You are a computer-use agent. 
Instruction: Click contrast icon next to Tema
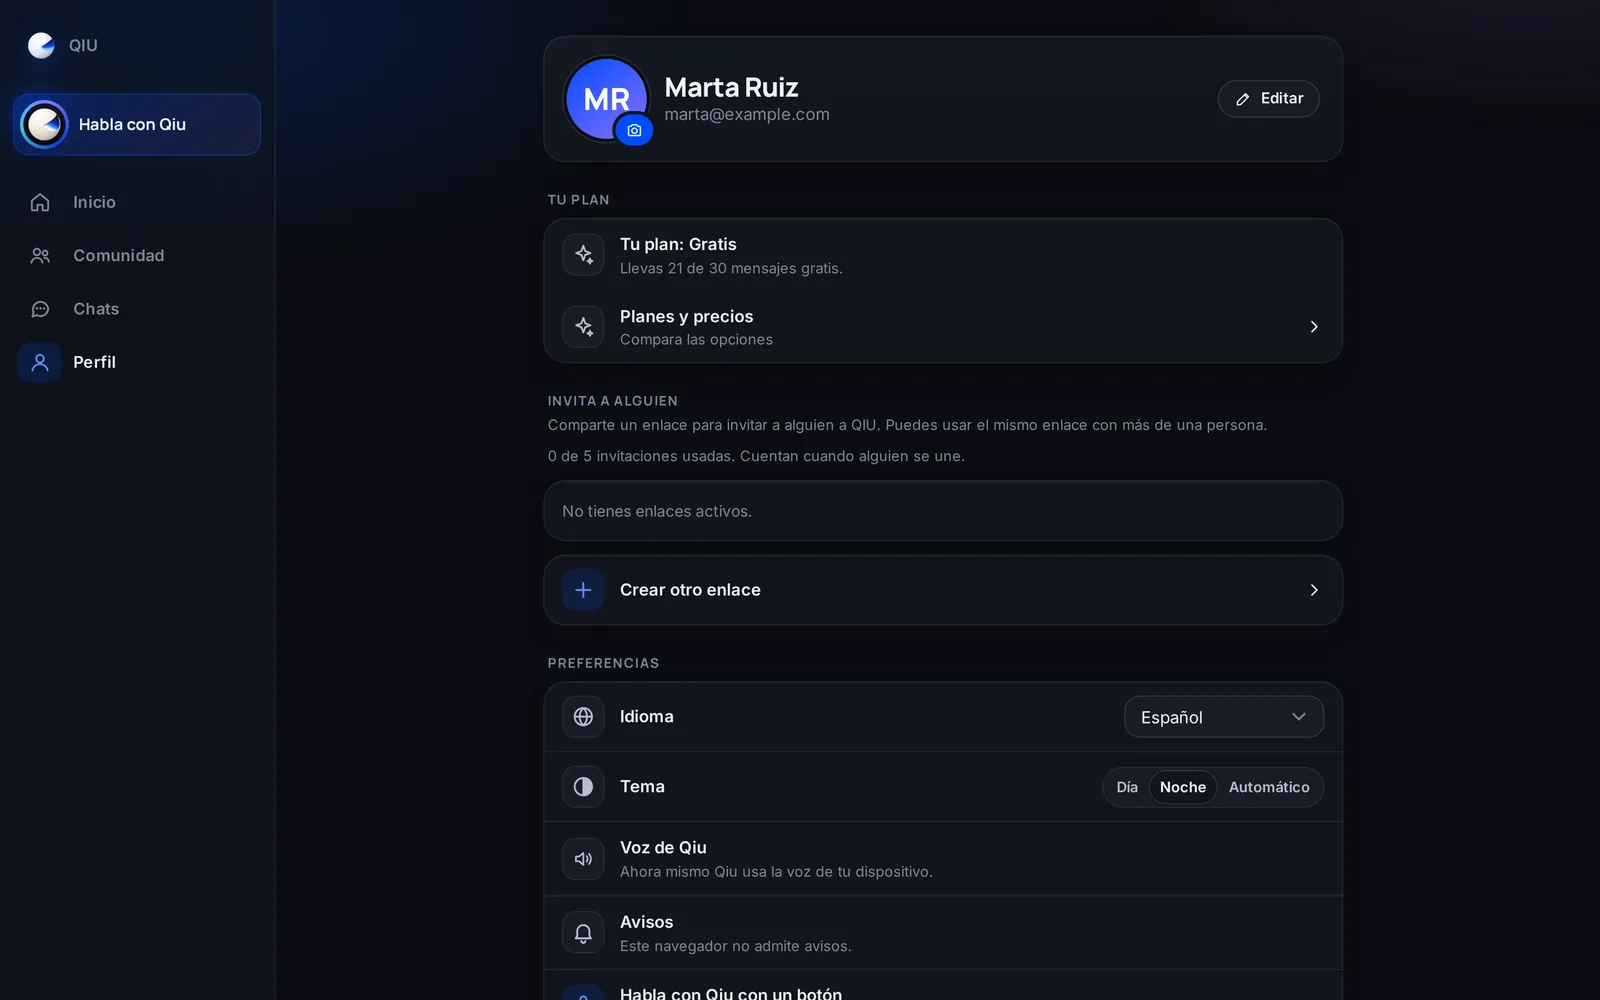(x=583, y=787)
